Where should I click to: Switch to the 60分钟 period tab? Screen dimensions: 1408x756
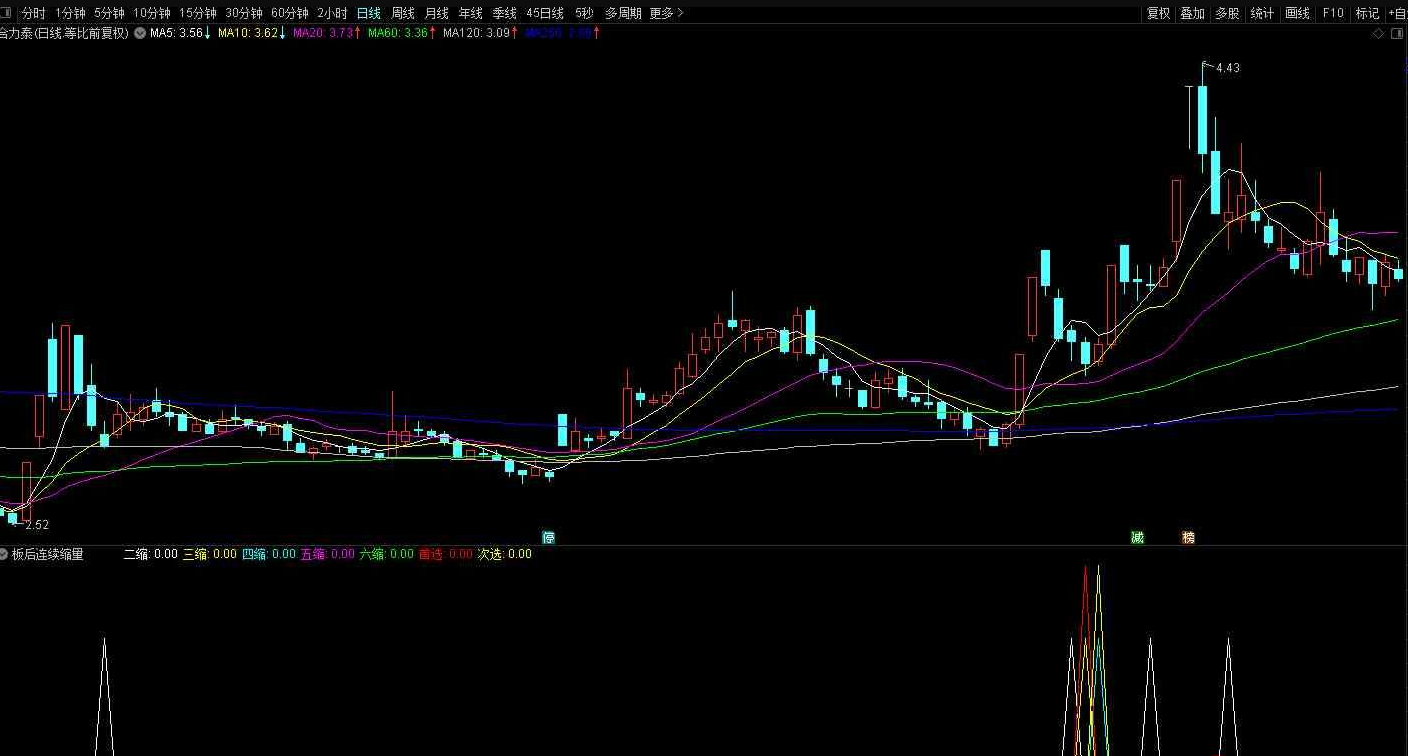tap(289, 13)
